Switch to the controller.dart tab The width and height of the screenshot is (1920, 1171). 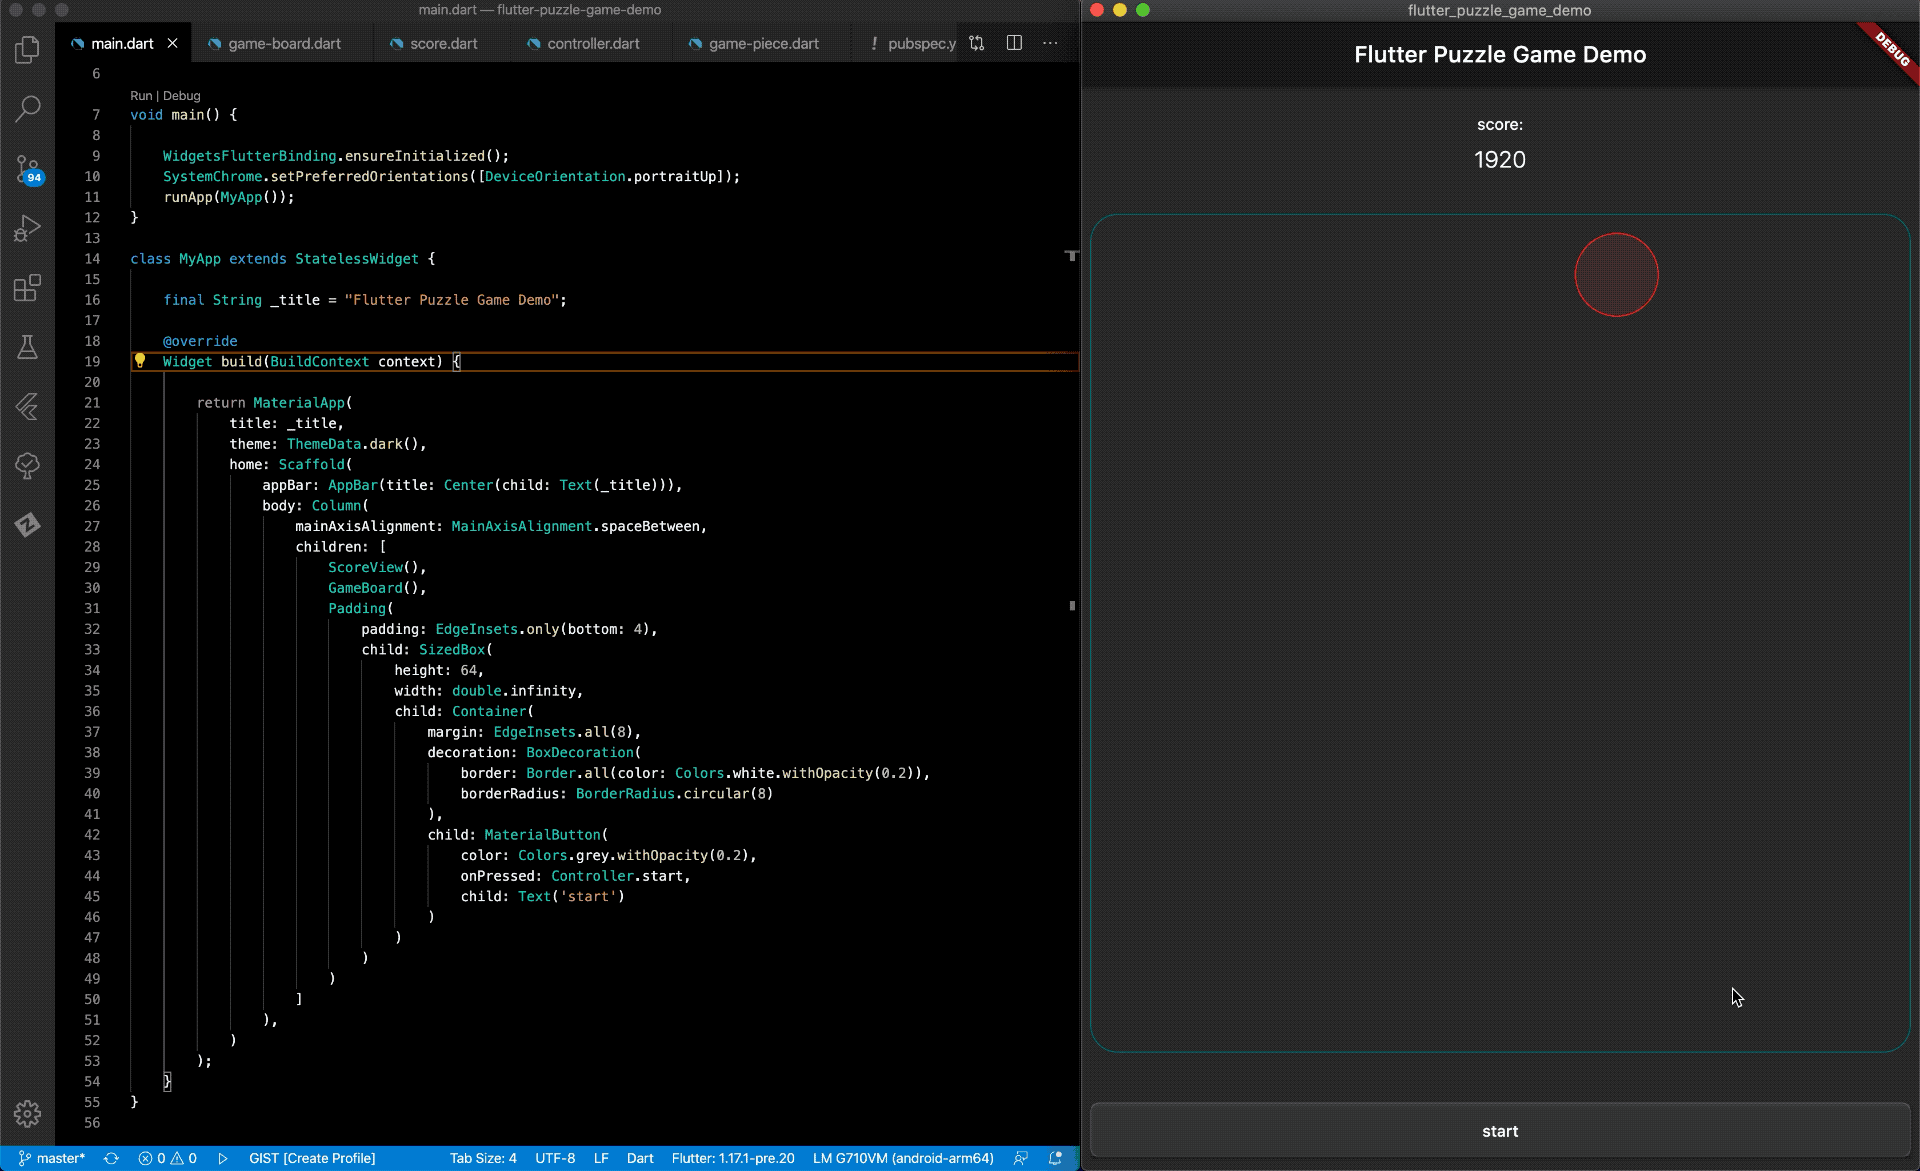point(593,44)
